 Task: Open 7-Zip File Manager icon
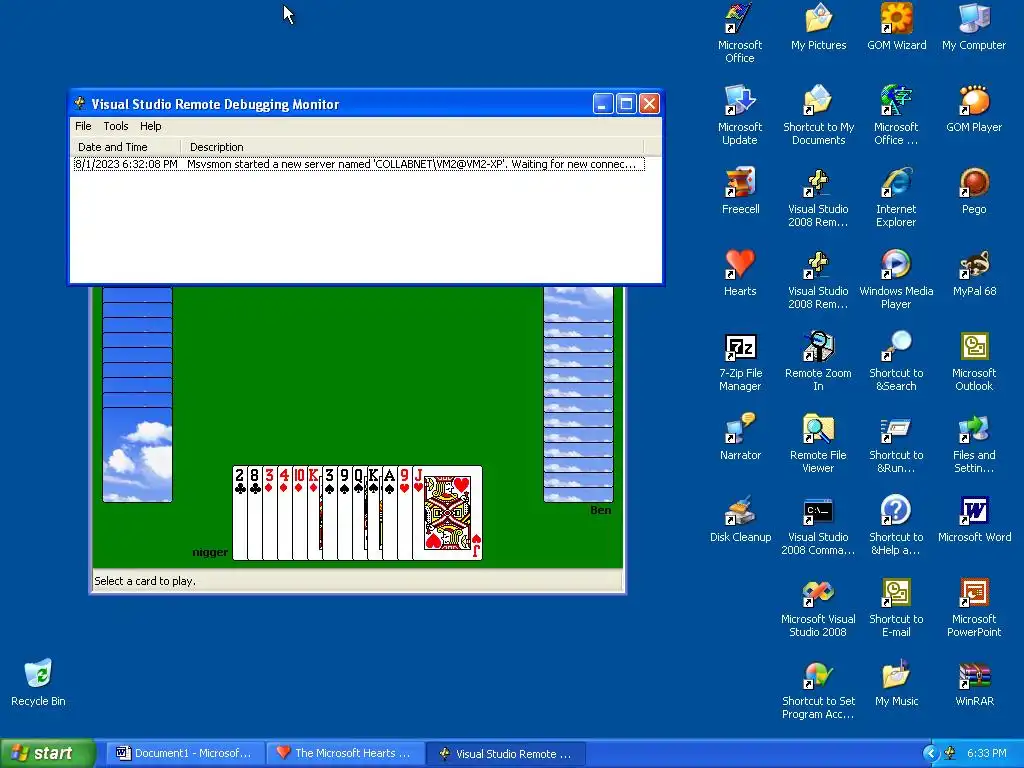point(740,361)
